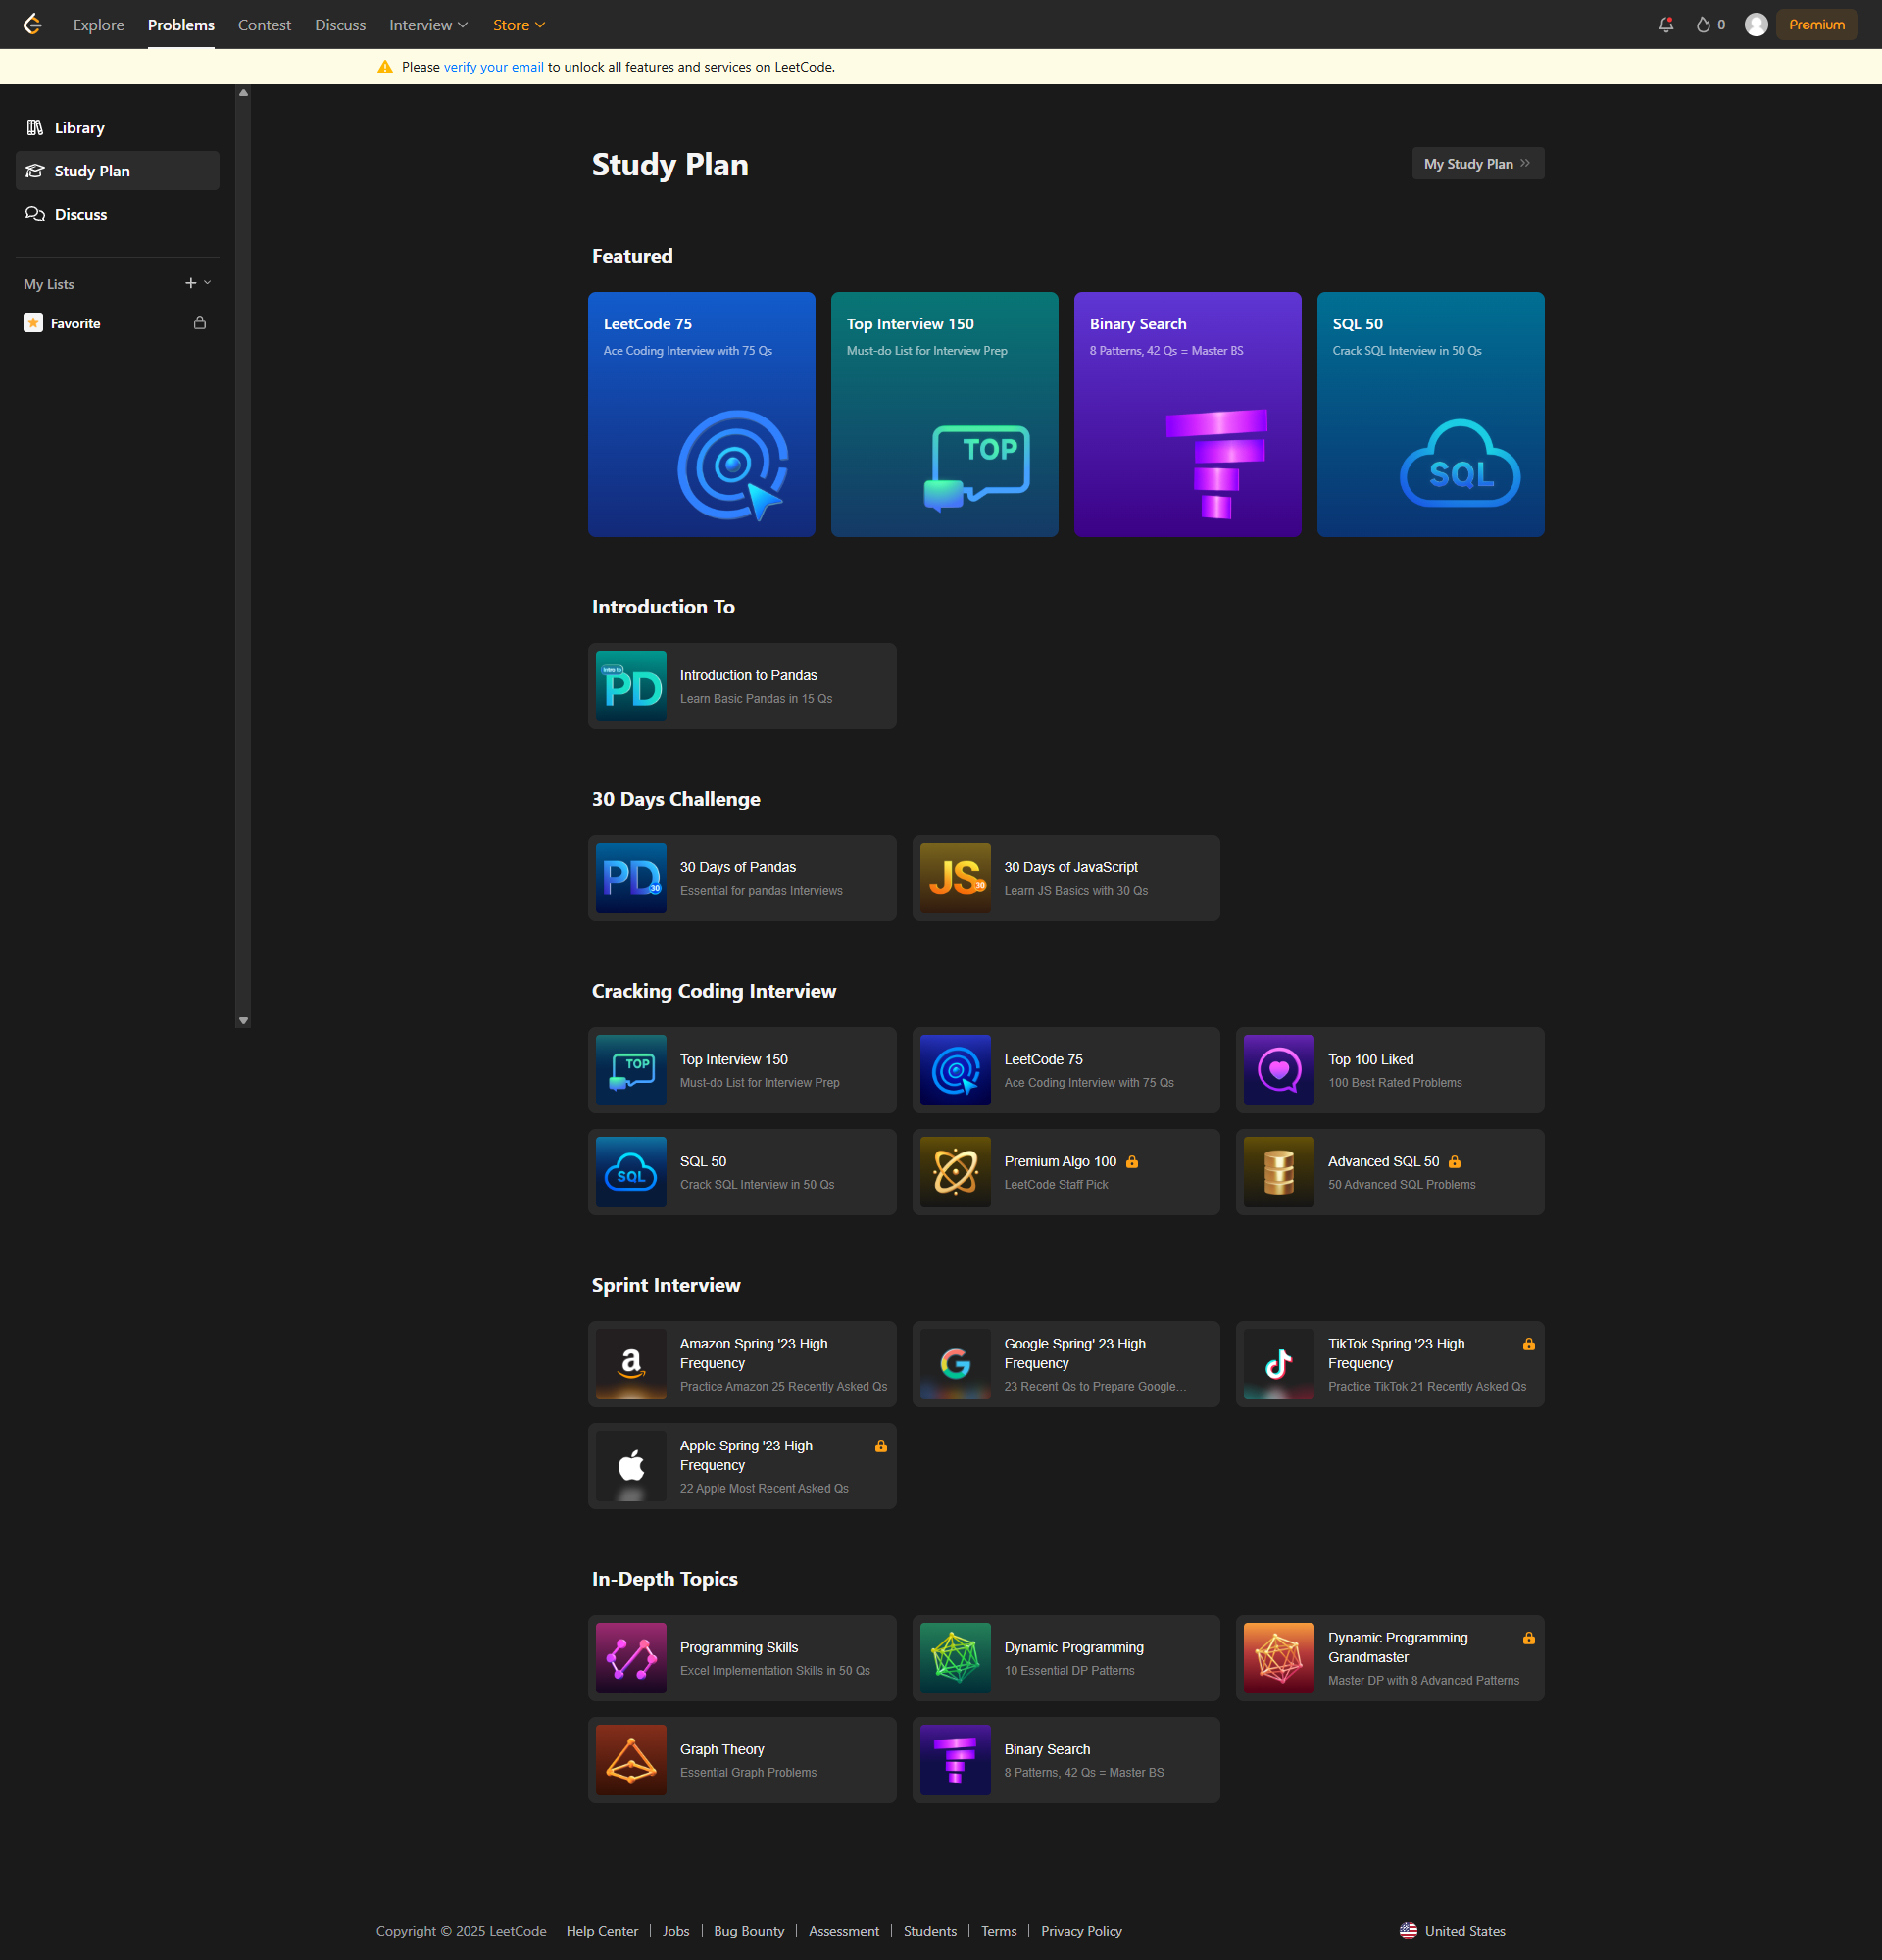Expand the Store dropdown menu
This screenshot has height=1960, width=1882.
click(x=519, y=25)
